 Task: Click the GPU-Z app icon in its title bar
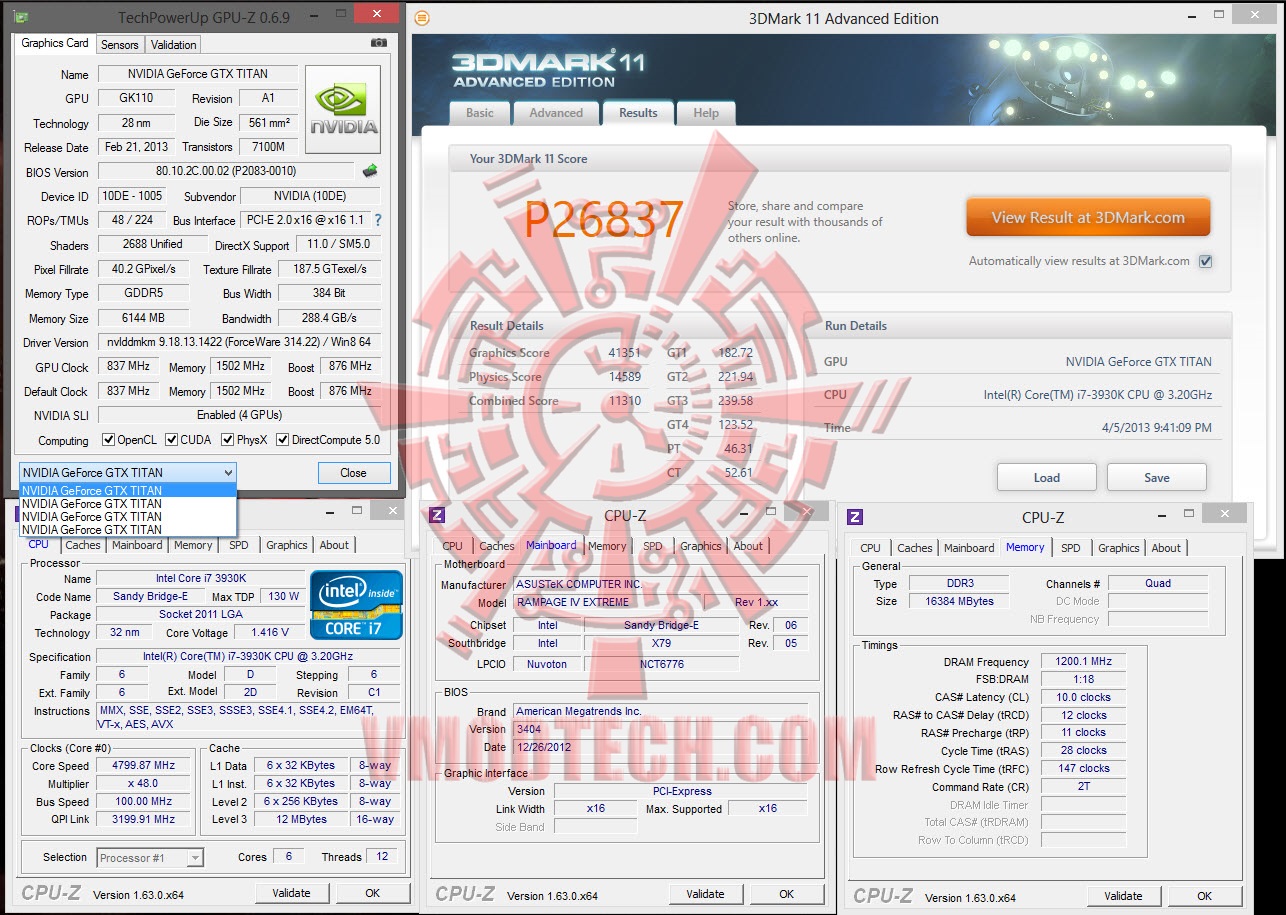pyautogui.click(x=23, y=17)
